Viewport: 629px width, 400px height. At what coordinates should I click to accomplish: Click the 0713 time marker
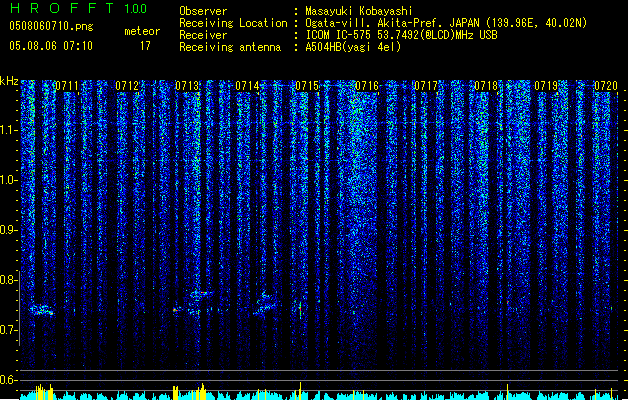point(187,86)
